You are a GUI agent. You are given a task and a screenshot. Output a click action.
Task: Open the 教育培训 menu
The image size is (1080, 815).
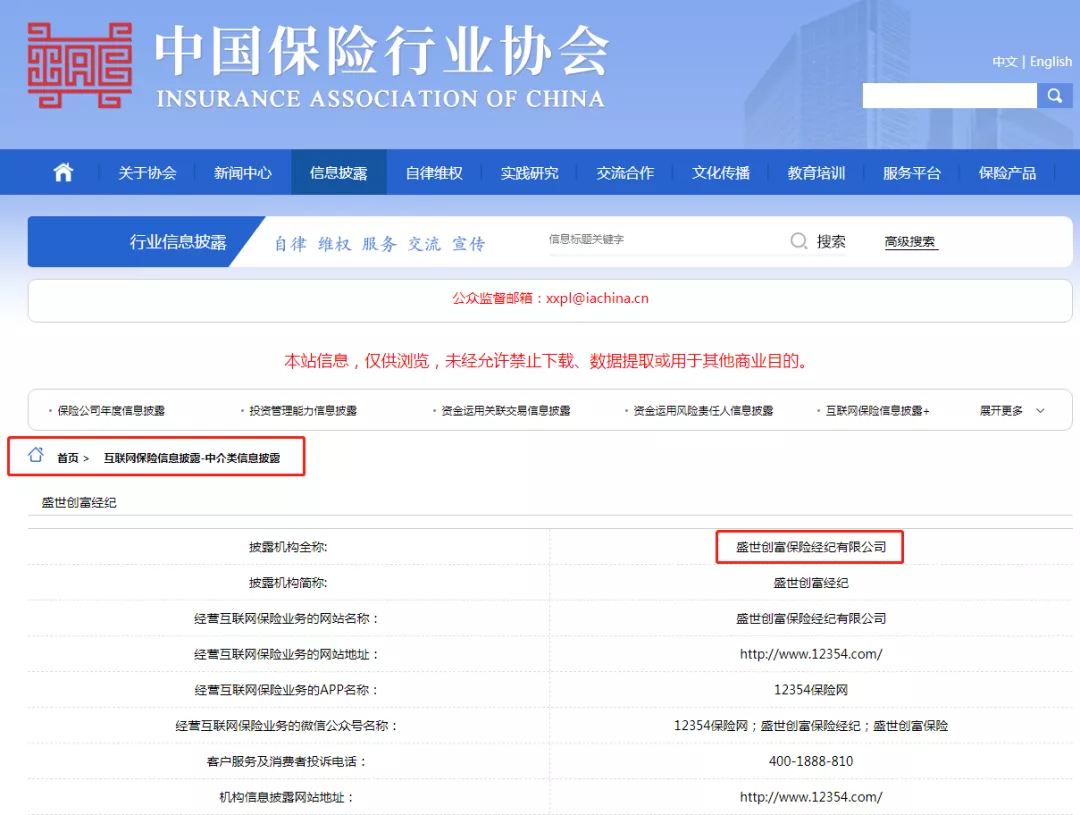tap(816, 173)
